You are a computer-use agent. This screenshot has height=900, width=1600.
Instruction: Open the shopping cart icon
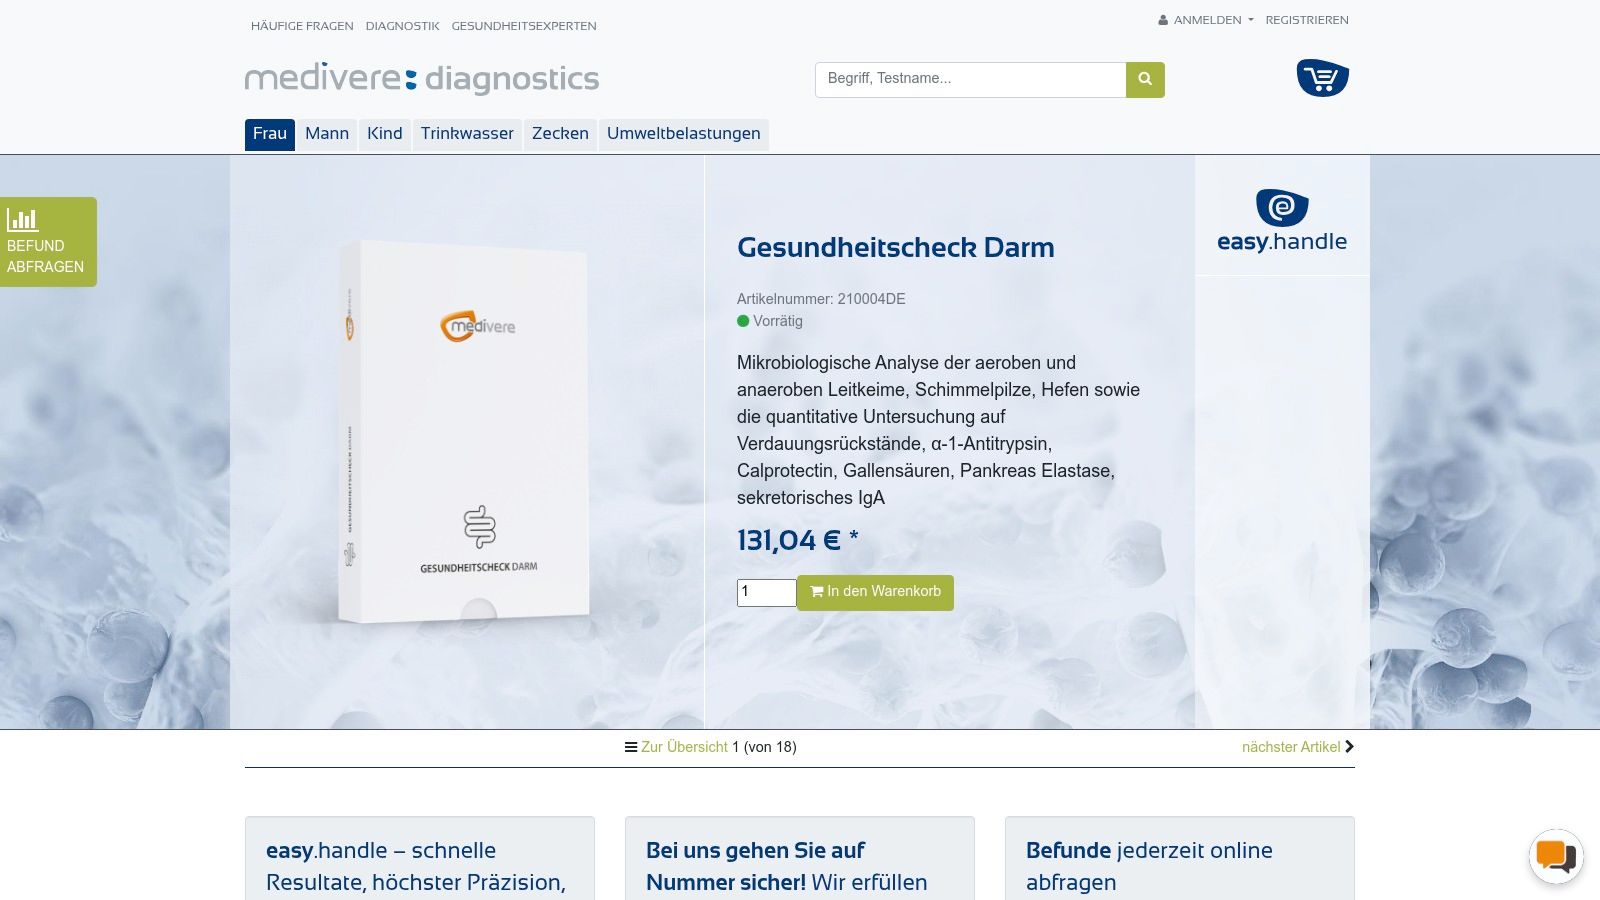click(1322, 78)
